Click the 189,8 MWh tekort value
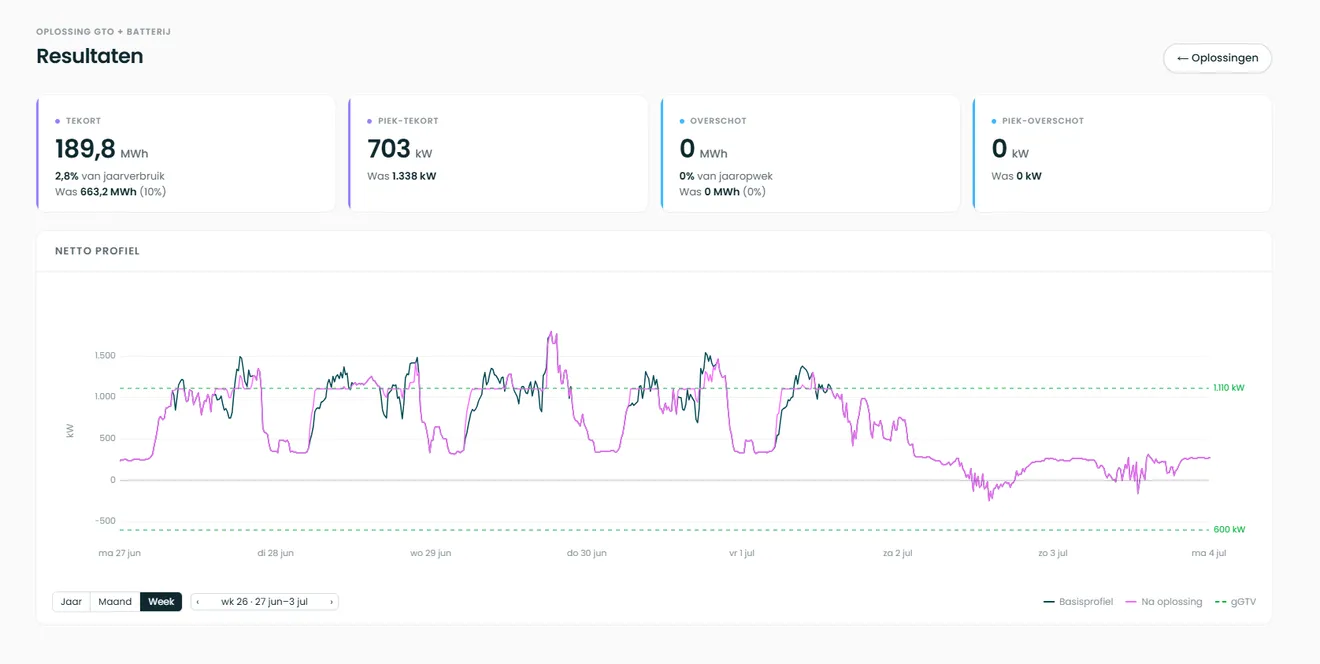1320x664 pixels. (x=103, y=150)
